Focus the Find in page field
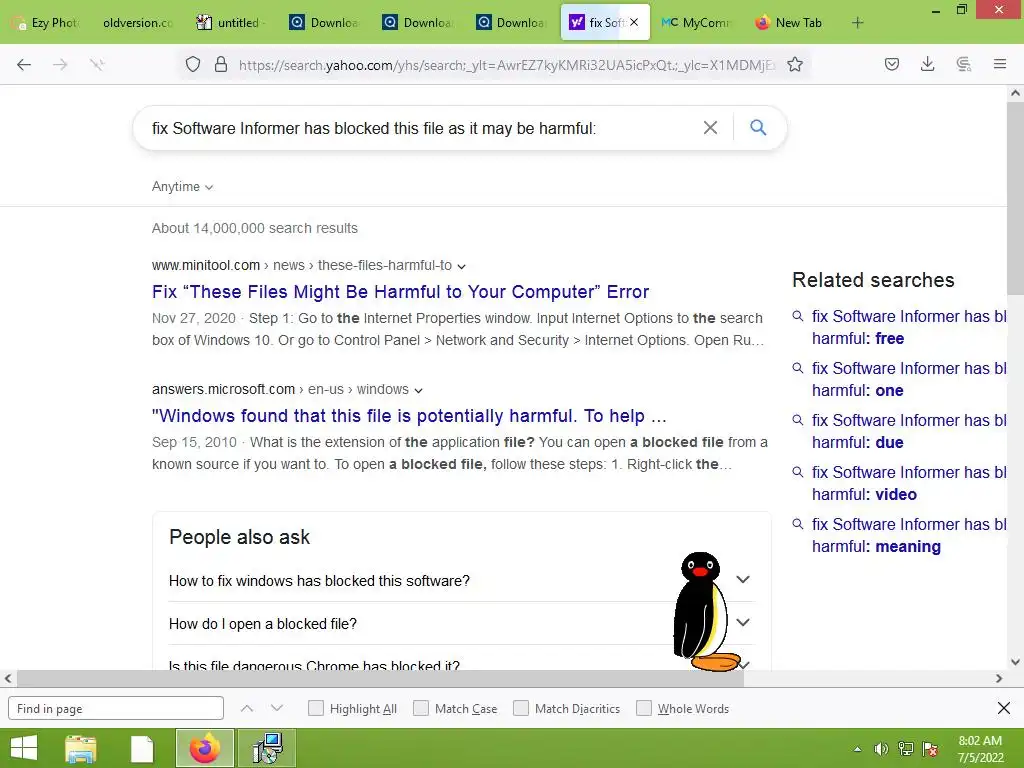This screenshot has height=768, width=1024. (116, 708)
